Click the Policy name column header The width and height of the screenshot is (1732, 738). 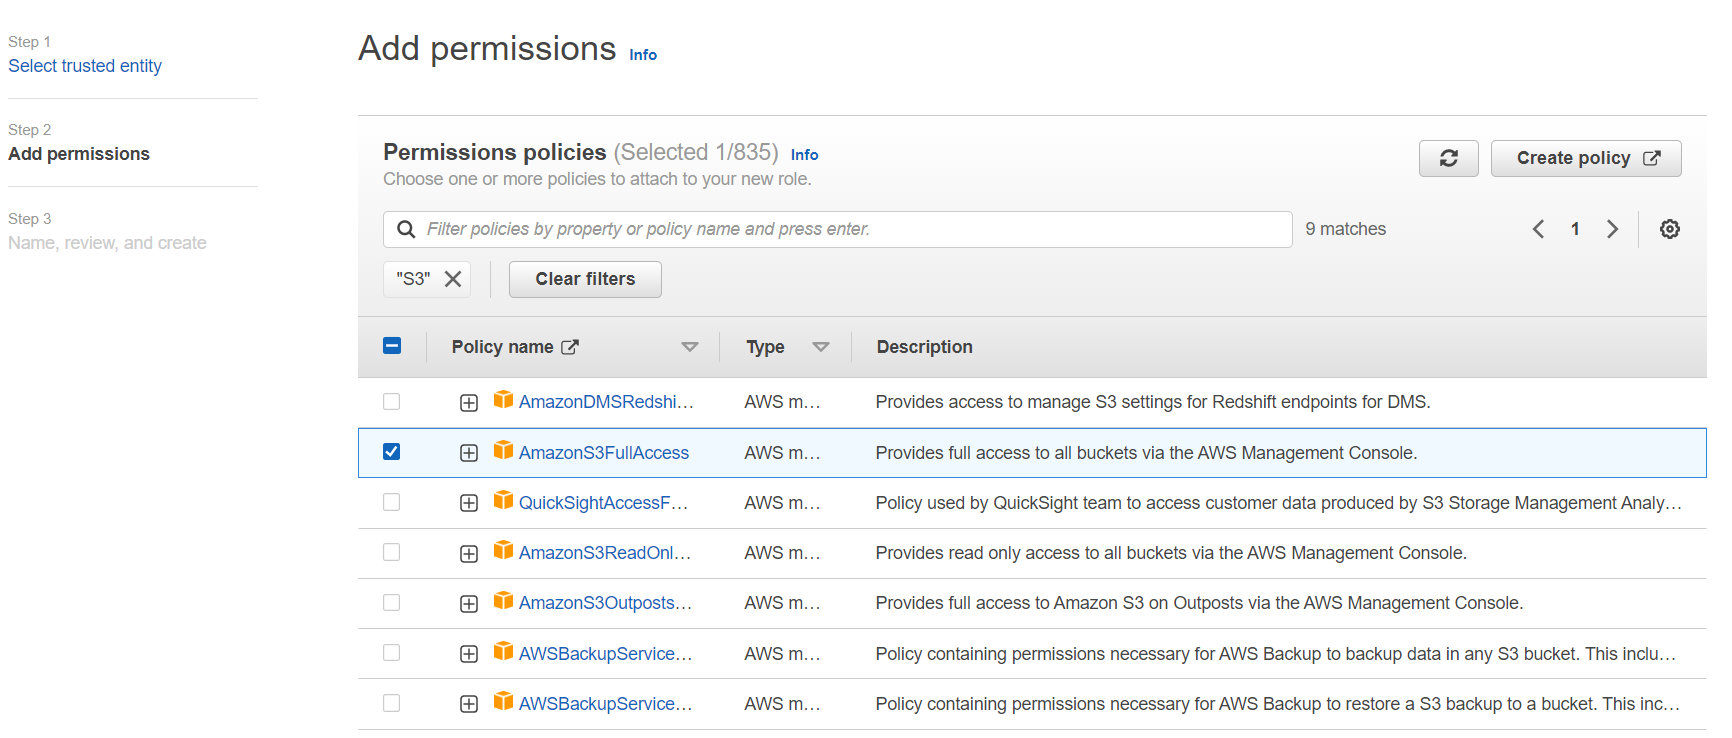(x=502, y=347)
